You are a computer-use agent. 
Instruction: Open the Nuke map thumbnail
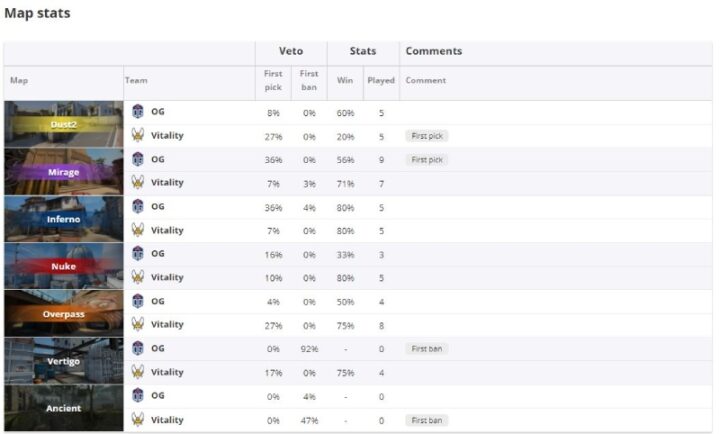point(63,266)
